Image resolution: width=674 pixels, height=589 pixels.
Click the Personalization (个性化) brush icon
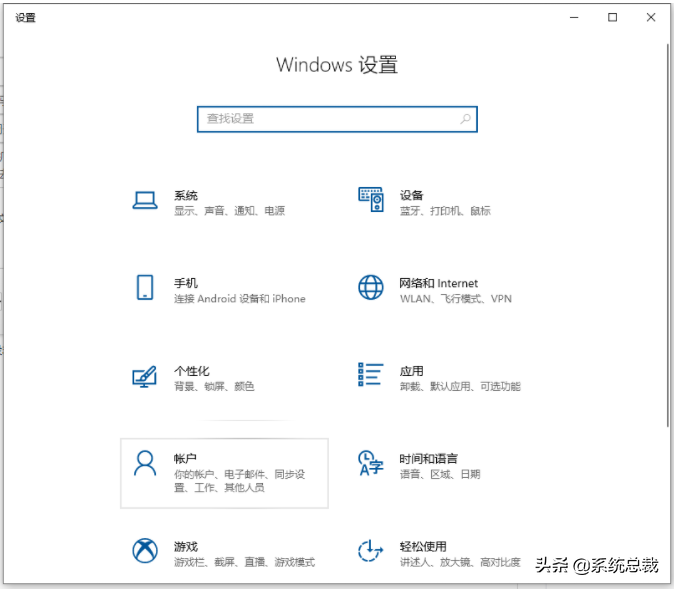coord(145,376)
